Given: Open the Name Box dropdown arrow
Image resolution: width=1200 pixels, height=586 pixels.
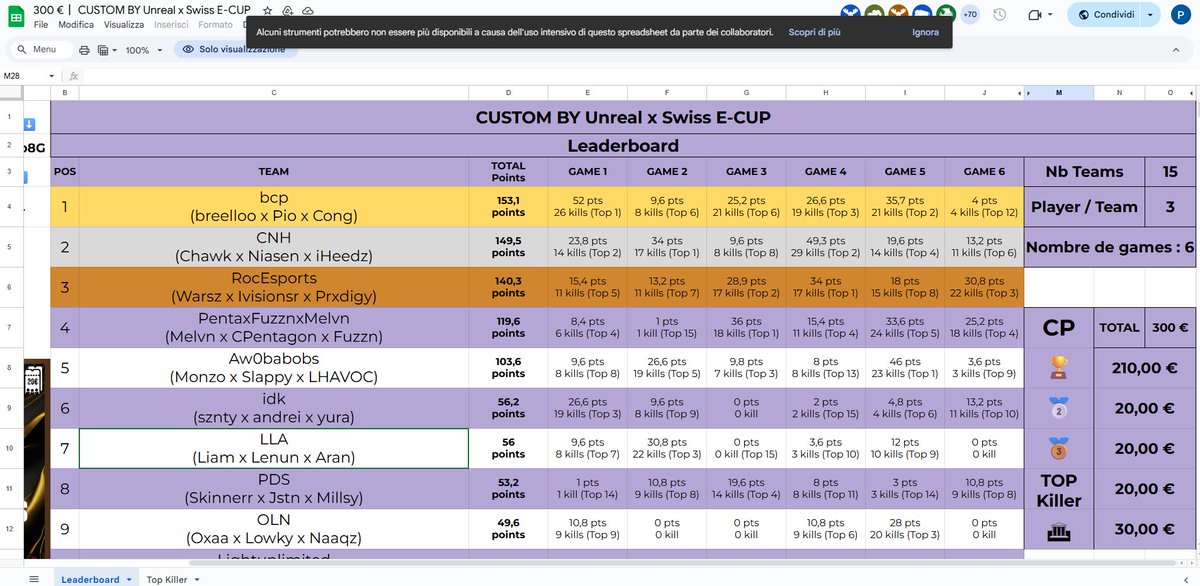Looking at the screenshot, I should tap(52, 76).
